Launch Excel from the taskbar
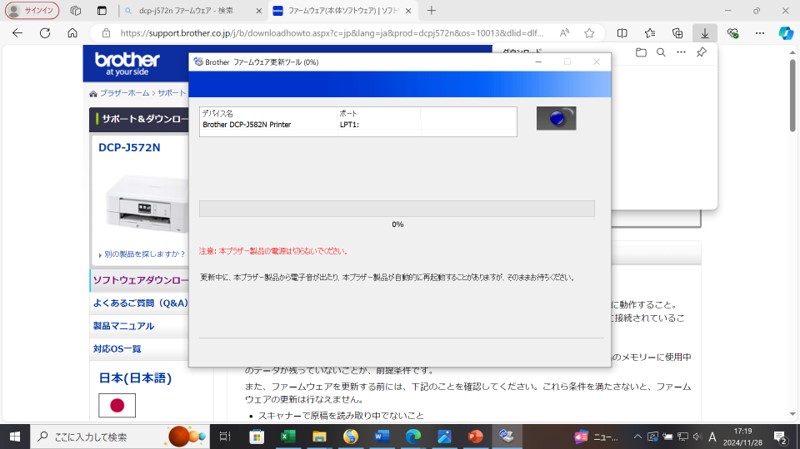800x449 pixels. 288,437
